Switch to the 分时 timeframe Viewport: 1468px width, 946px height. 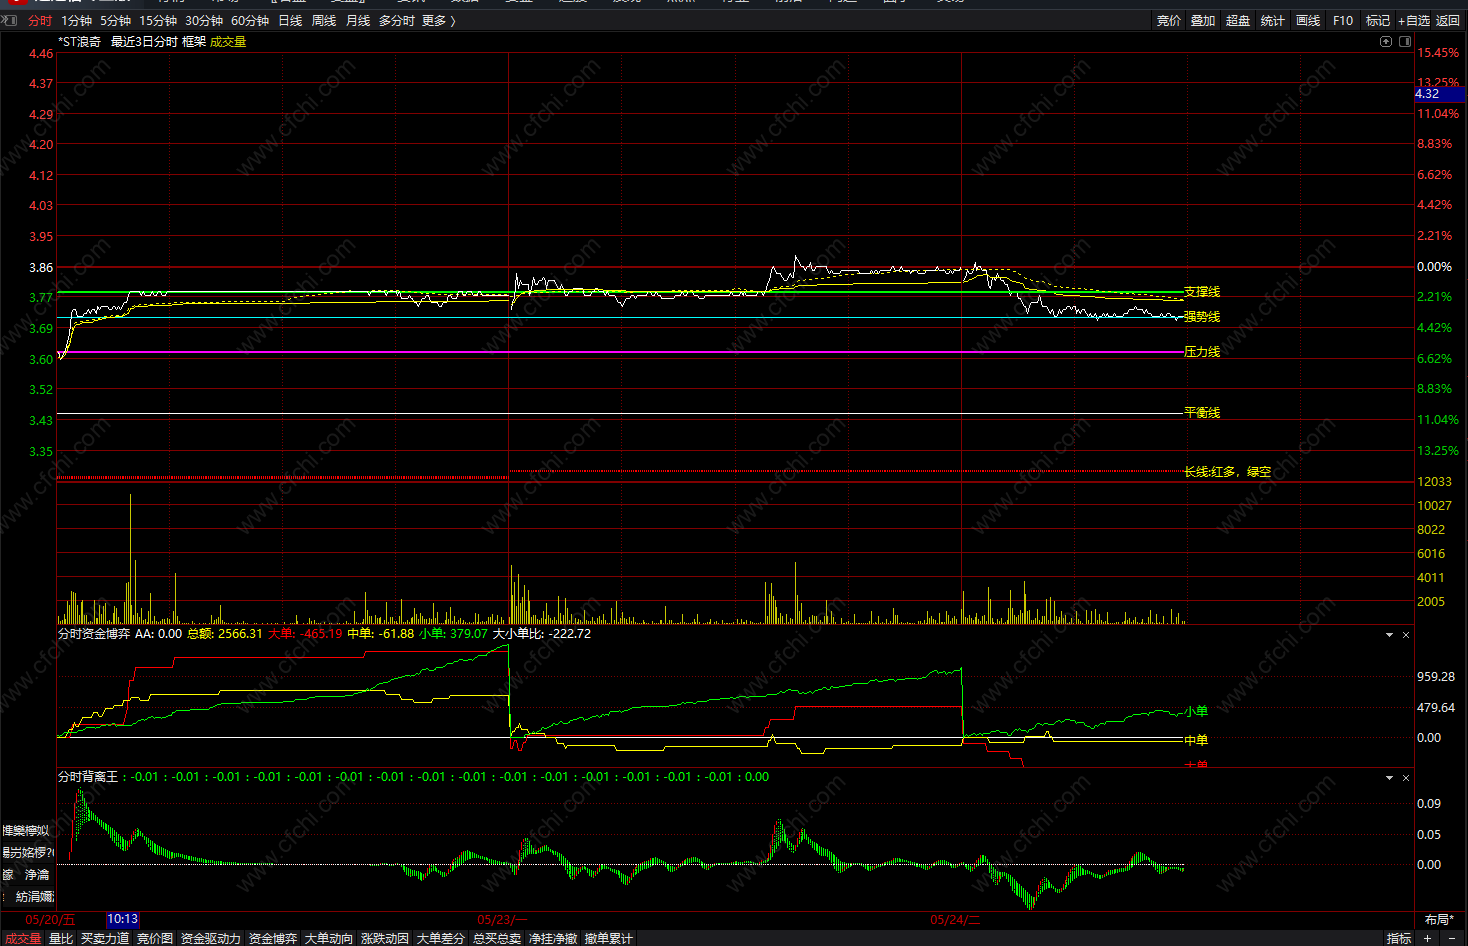point(40,20)
